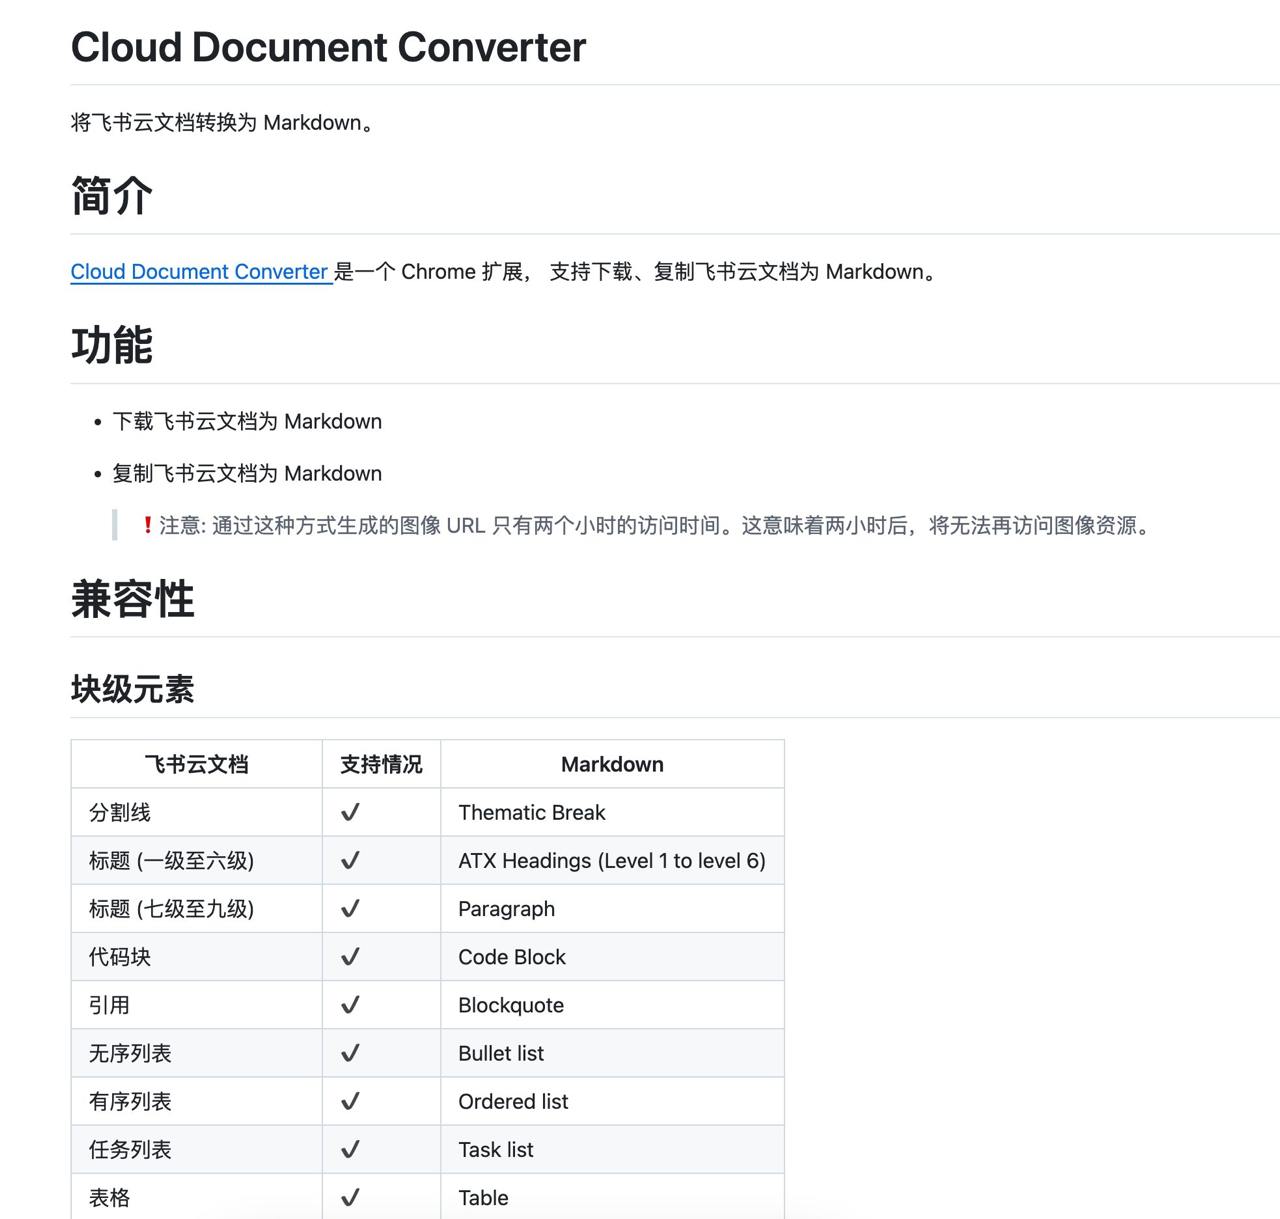This screenshot has height=1219, width=1280.
Task: Click the checkmark in the 代码块 row
Action: point(350,956)
